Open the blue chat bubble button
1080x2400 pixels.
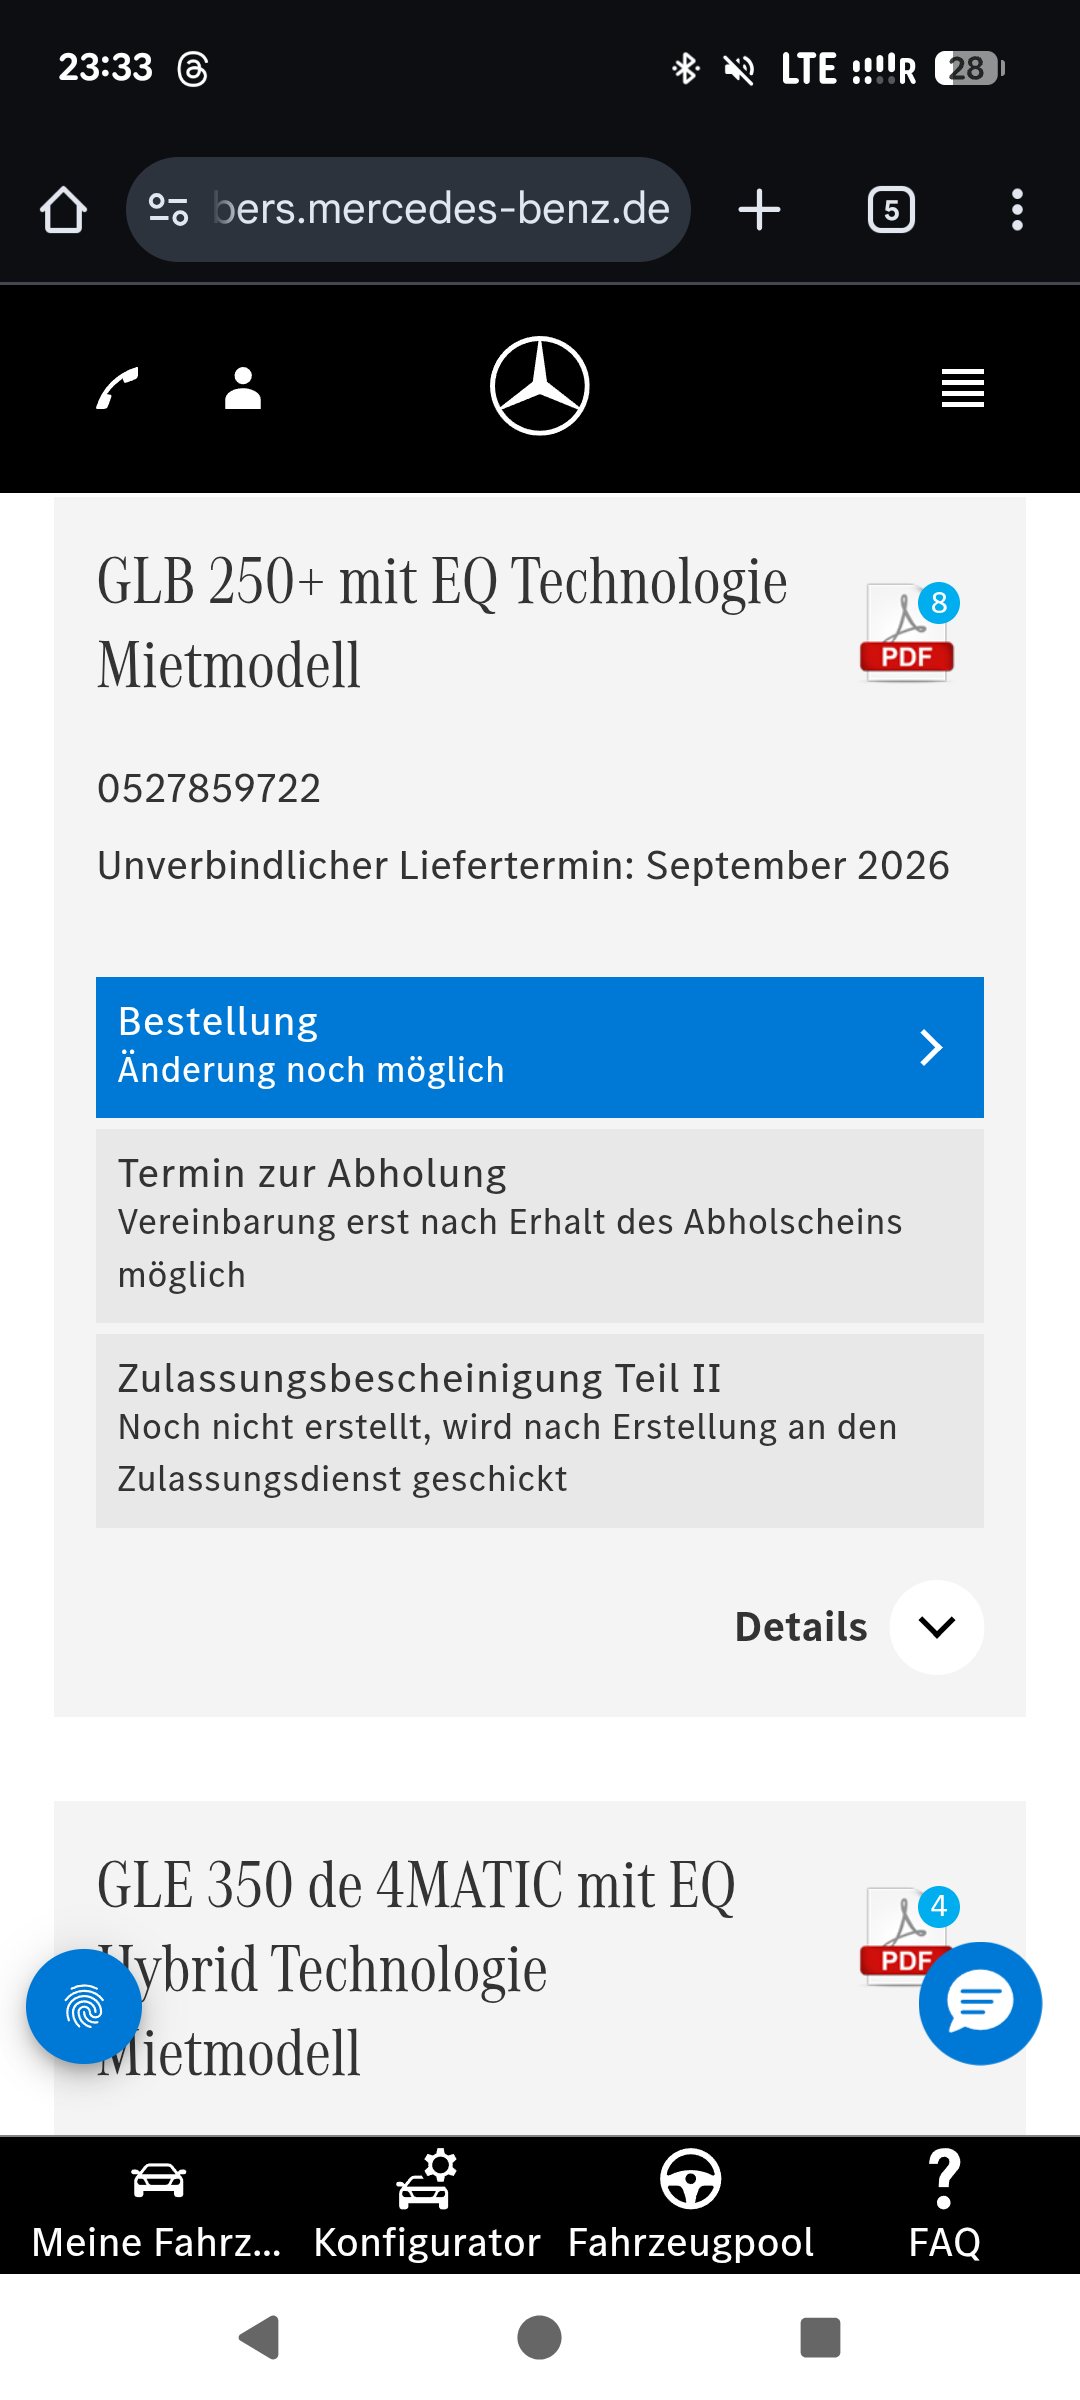[980, 2003]
